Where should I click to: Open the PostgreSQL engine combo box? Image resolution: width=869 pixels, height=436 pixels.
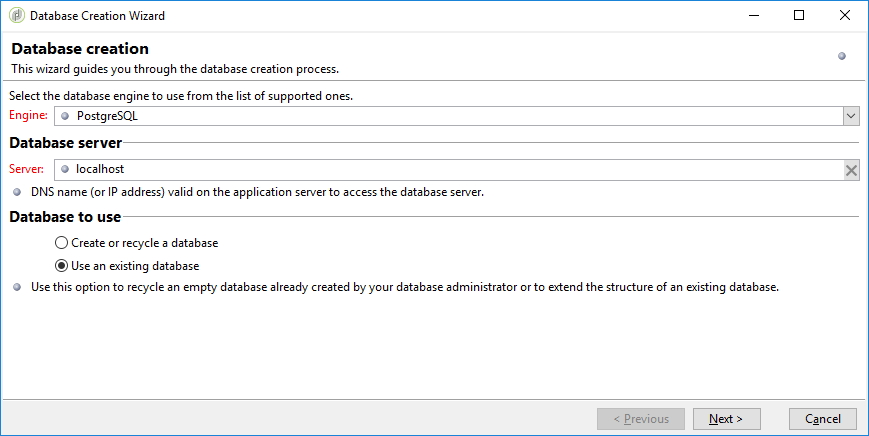click(x=450, y=116)
